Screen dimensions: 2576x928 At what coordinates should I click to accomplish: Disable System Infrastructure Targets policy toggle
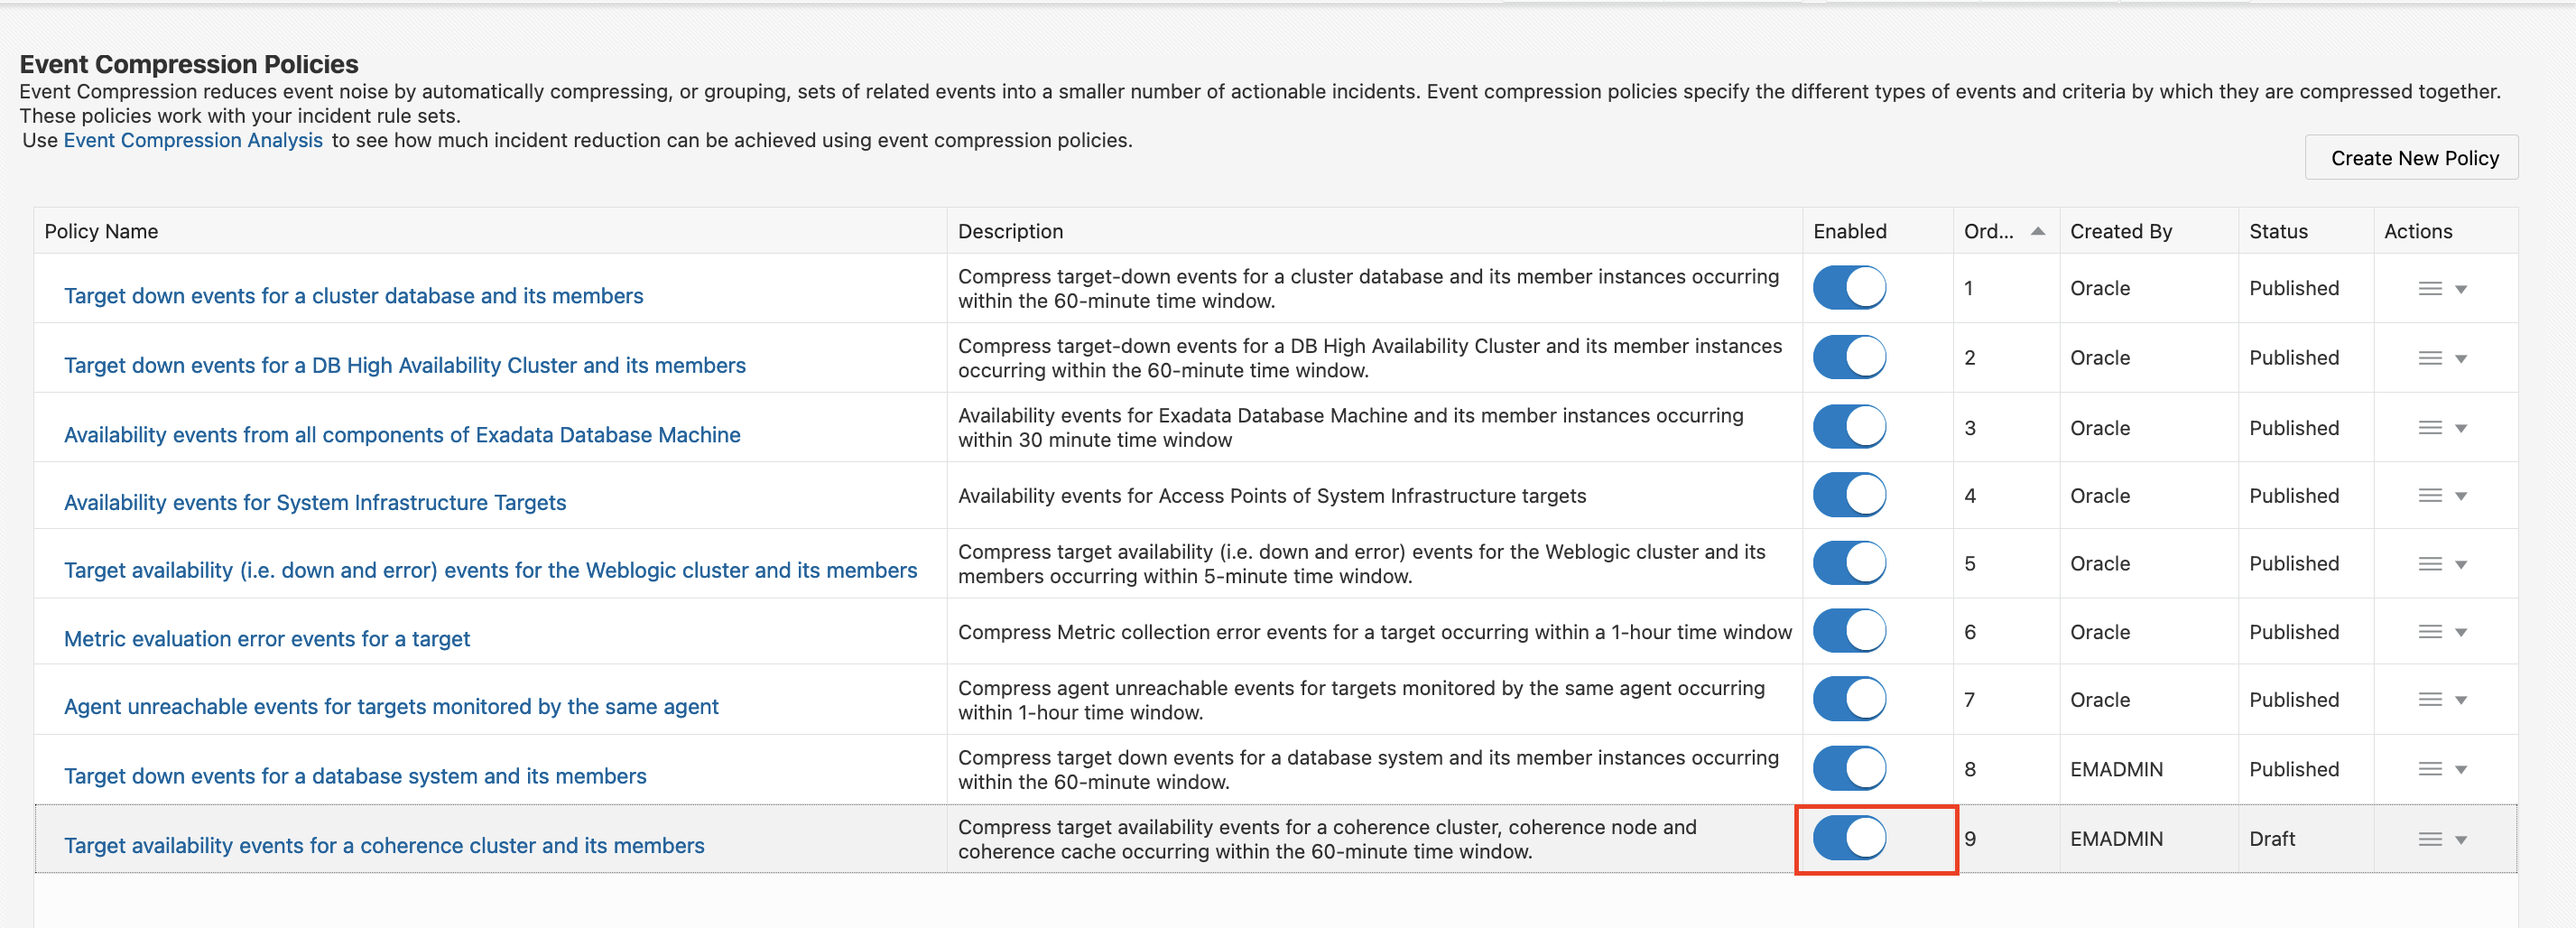click(x=1849, y=495)
